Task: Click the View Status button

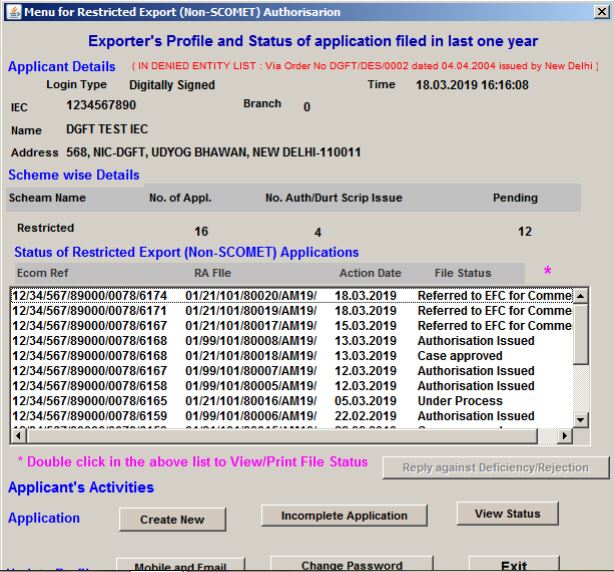Action: click(x=507, y=514)
